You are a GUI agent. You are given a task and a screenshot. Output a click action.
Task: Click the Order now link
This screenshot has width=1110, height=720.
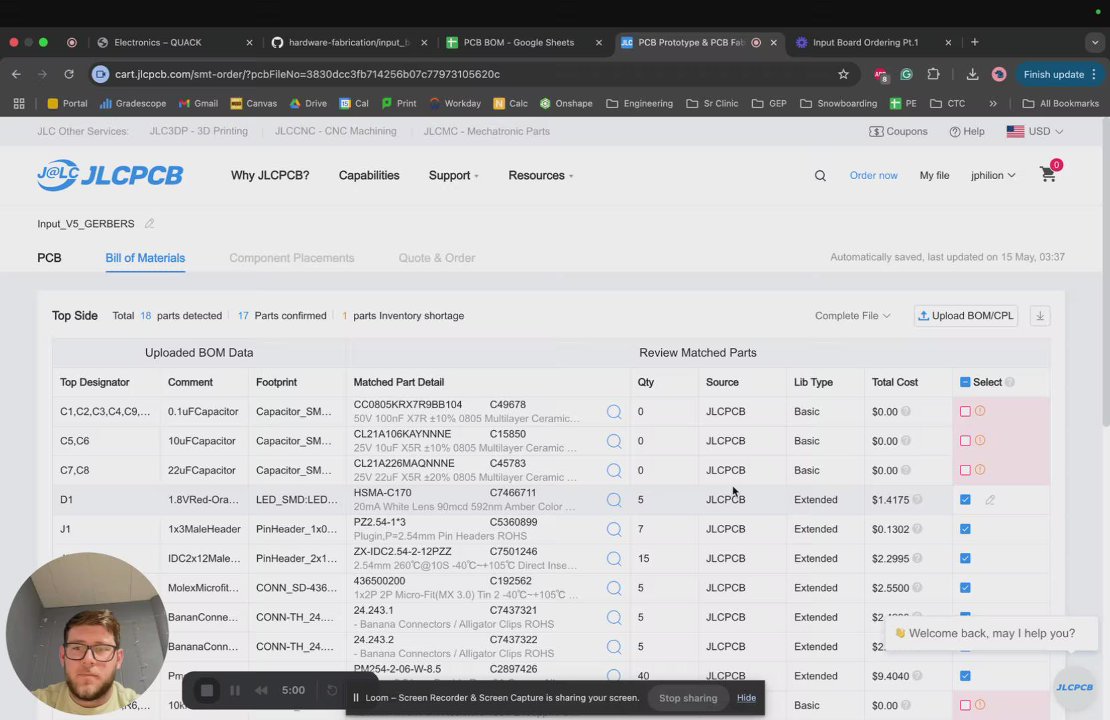click(873, 176)
